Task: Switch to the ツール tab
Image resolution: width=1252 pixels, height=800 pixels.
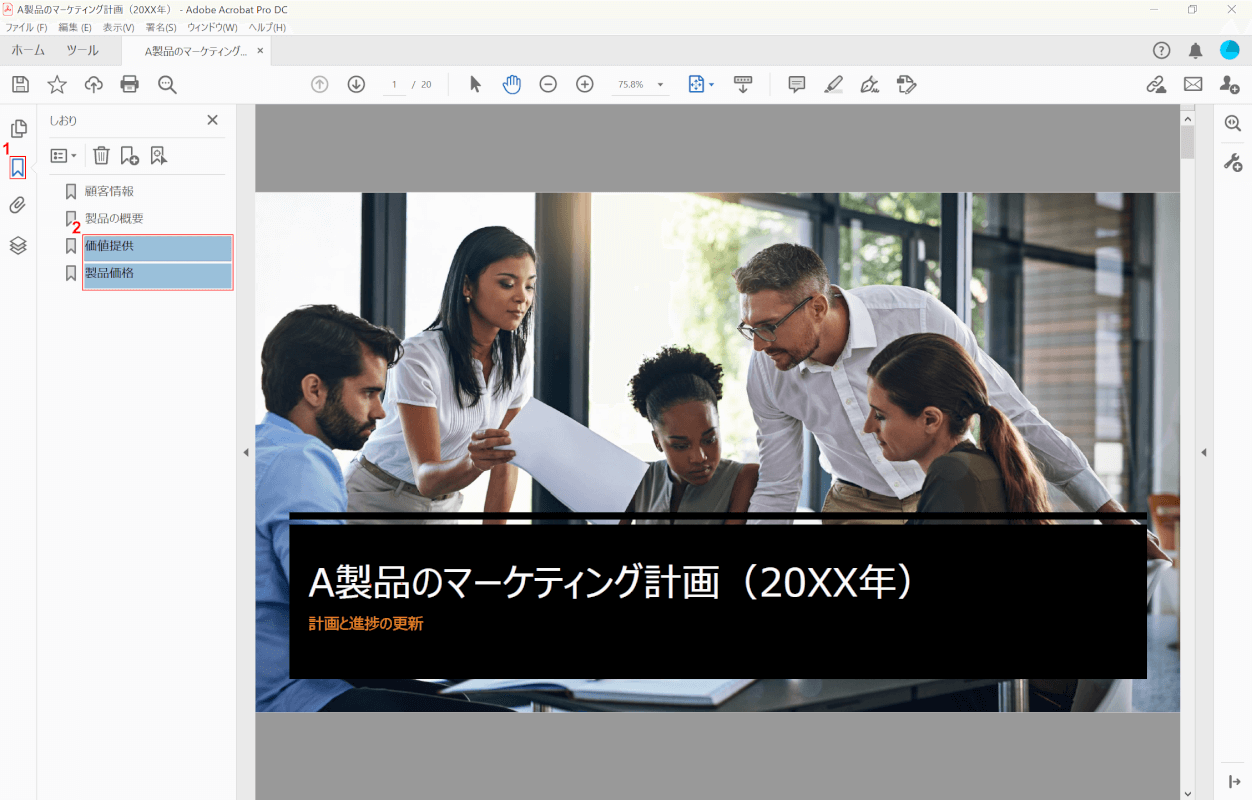Action: [x=82, y=50]
